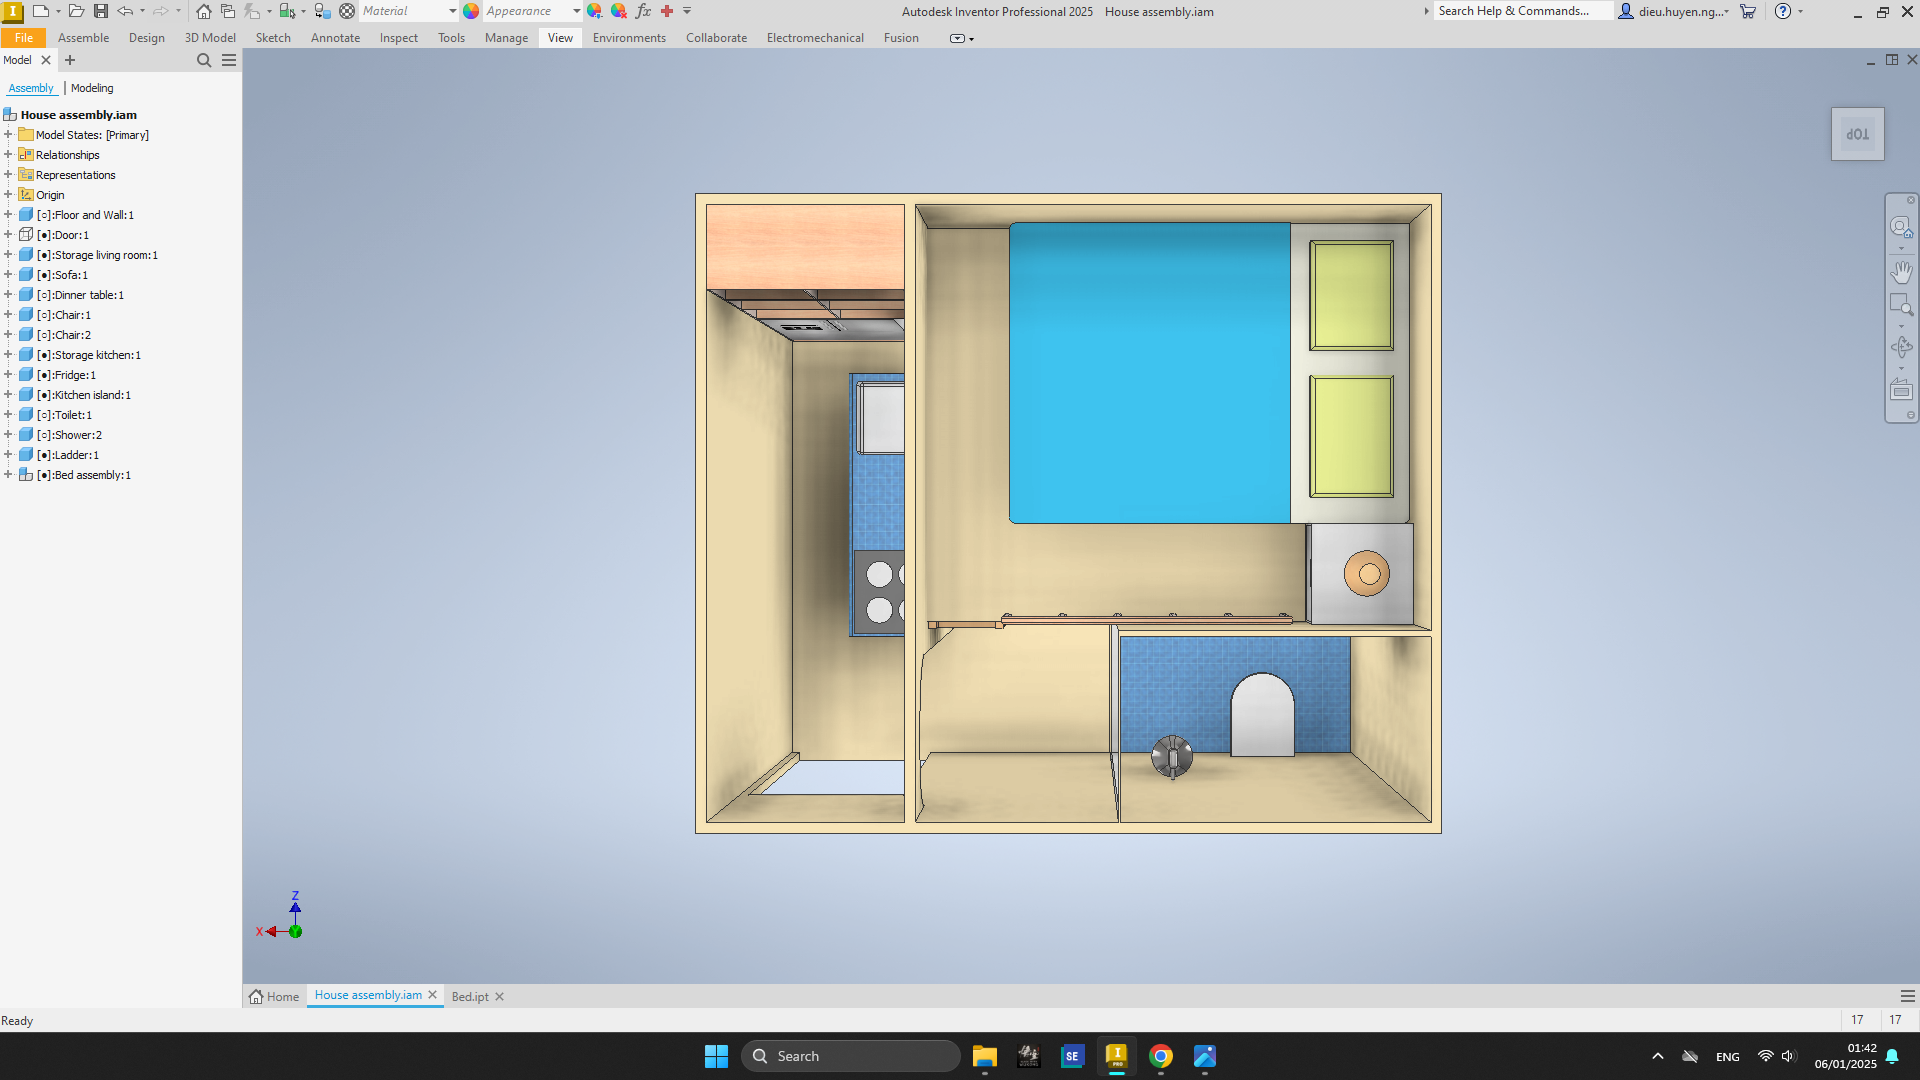Click the Full Navigation Wheel icon
Viewport: 1920px width, 1080px height.
1901,227
